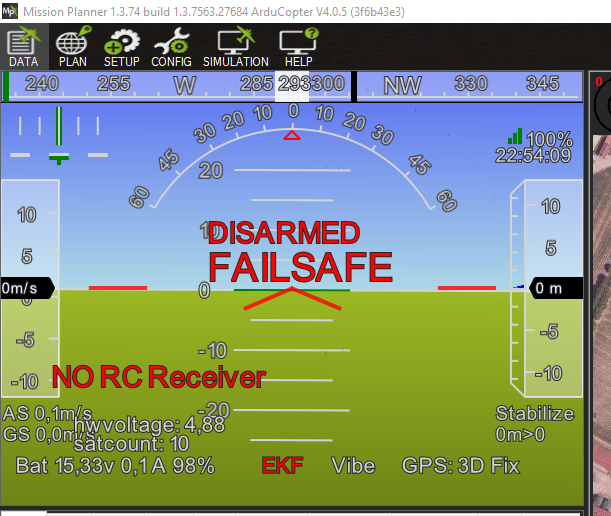Click the NO RC Receiver warning message
Viewport: 611px width, 516px height.
pos(159,377)
